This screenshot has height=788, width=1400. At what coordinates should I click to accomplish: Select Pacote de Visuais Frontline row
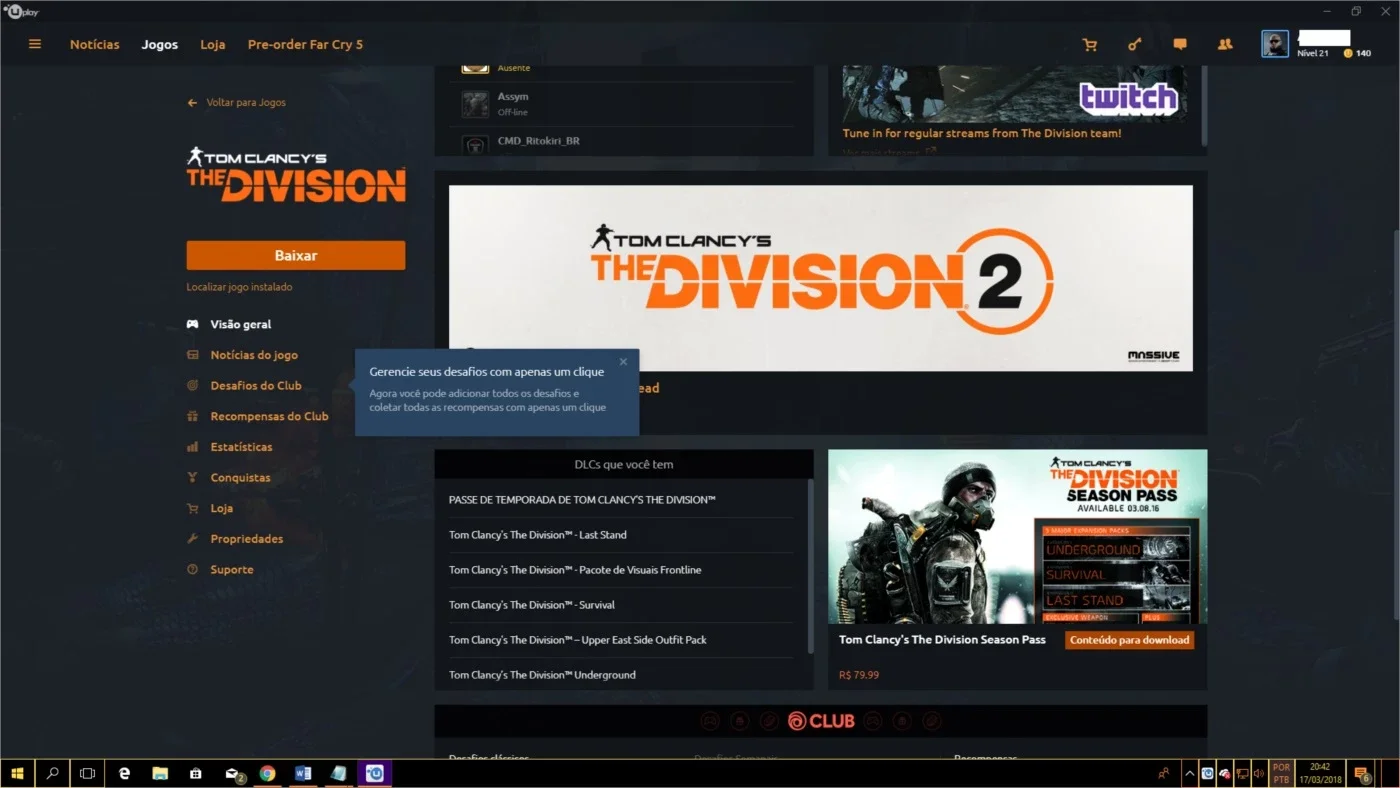pos(620,570)
